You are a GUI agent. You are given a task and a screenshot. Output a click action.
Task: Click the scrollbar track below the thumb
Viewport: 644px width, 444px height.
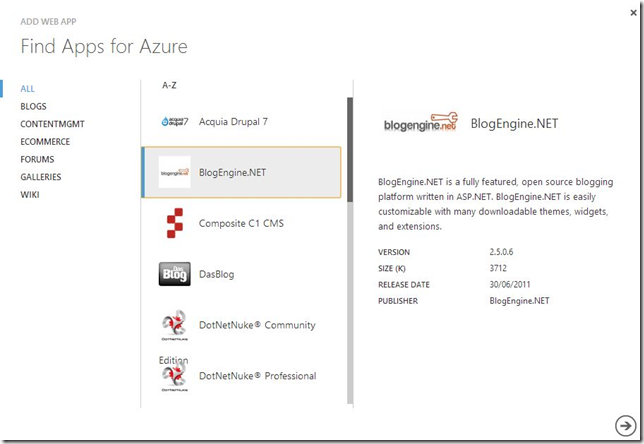coord(350,303)
